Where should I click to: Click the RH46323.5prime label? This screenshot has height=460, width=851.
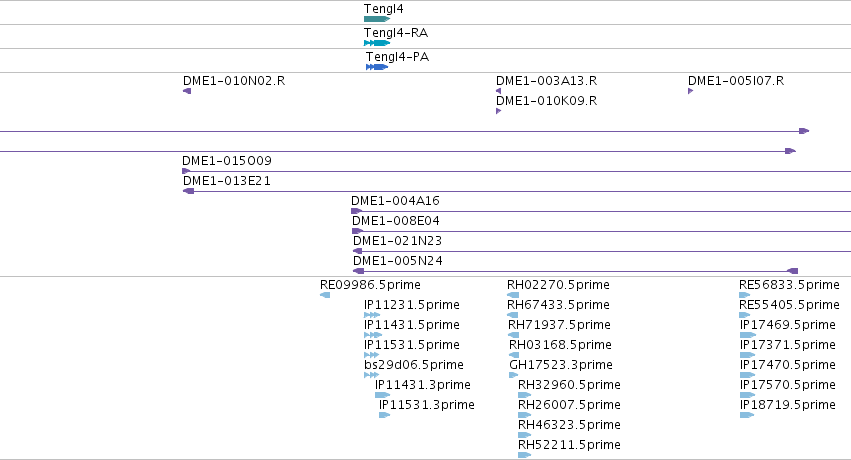coord(569,425)
